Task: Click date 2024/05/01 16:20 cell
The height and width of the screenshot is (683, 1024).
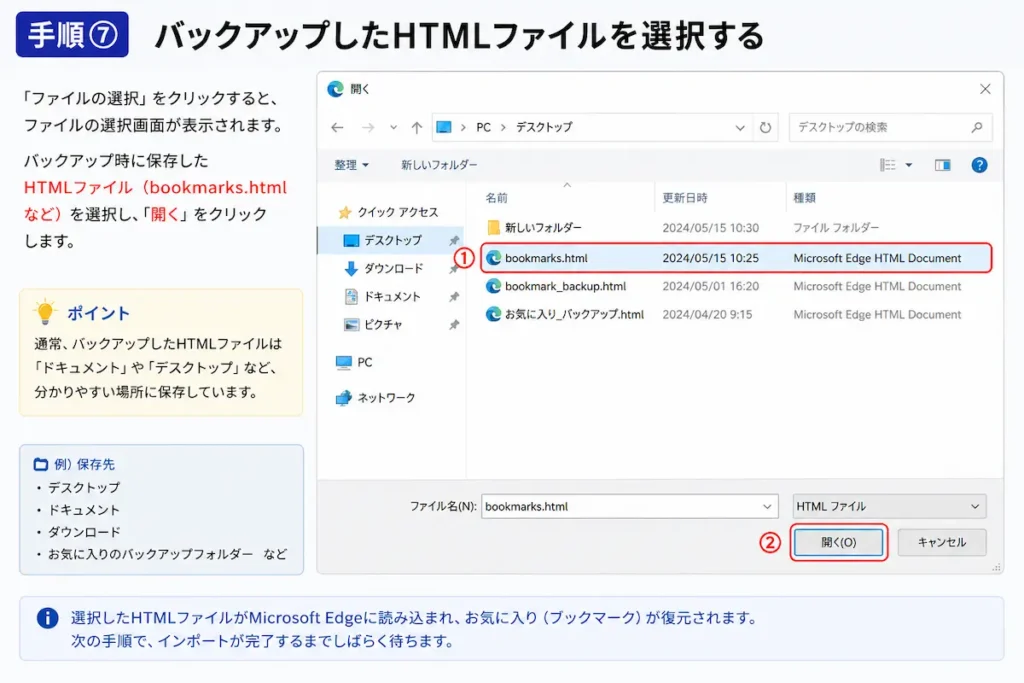Action: click(x=711, y=286)
